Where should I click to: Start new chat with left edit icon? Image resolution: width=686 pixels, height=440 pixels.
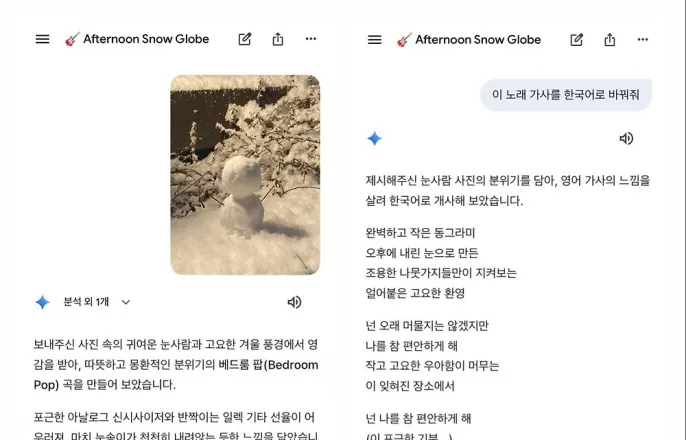pyautogui.click(x=245, y=39)
